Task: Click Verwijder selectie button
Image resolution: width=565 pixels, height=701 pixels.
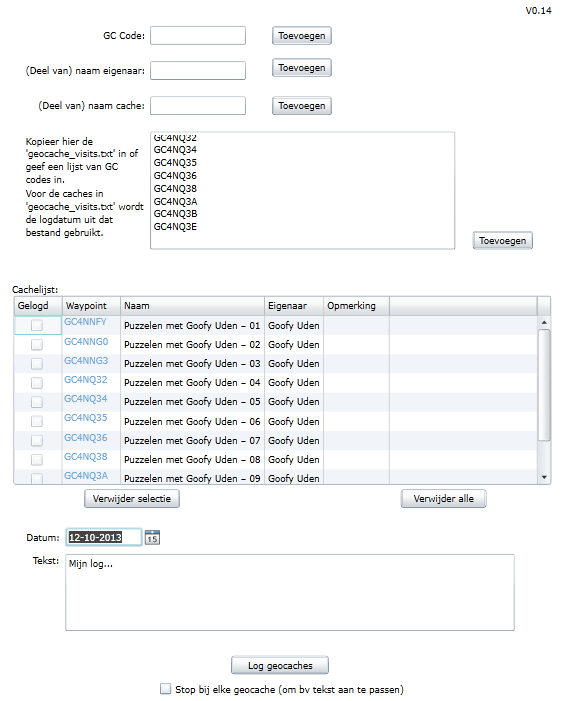Action: tap(132, 498)
